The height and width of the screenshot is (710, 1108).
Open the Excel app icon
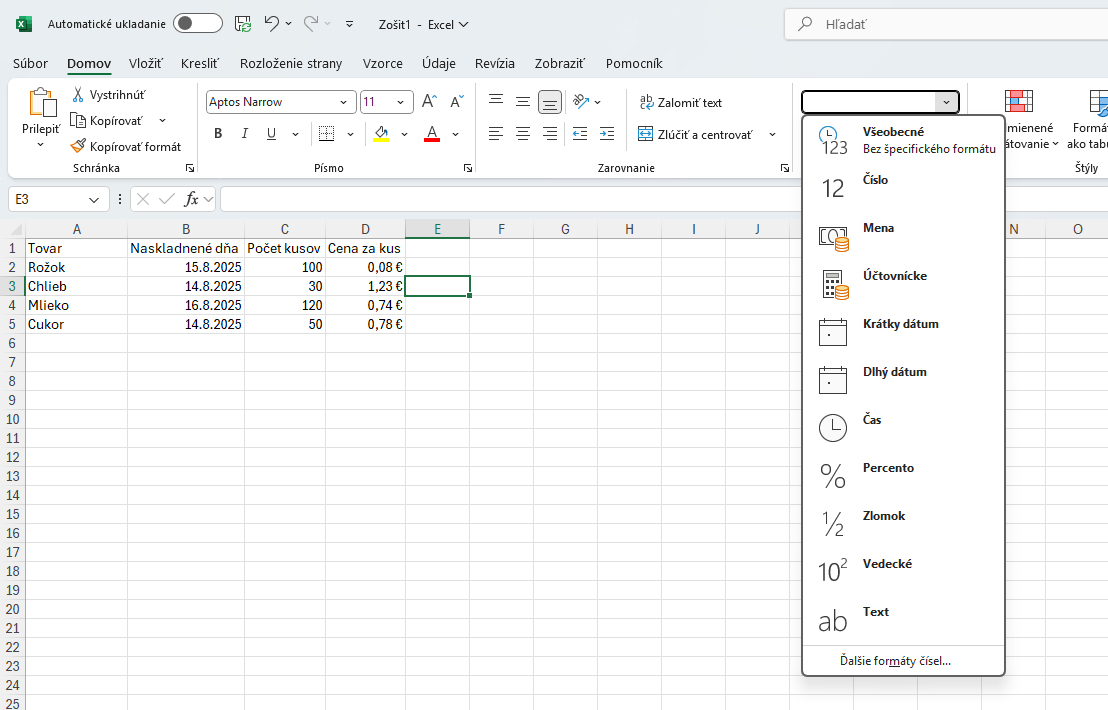24,24
